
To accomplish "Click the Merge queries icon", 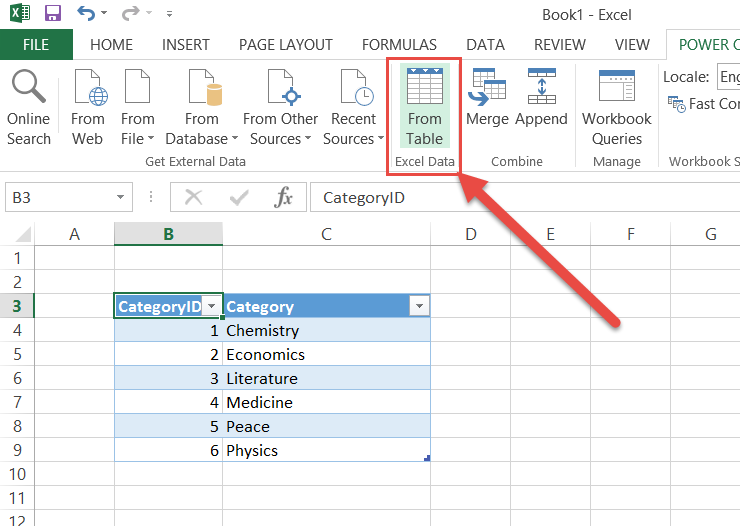I will coord(487,100).
